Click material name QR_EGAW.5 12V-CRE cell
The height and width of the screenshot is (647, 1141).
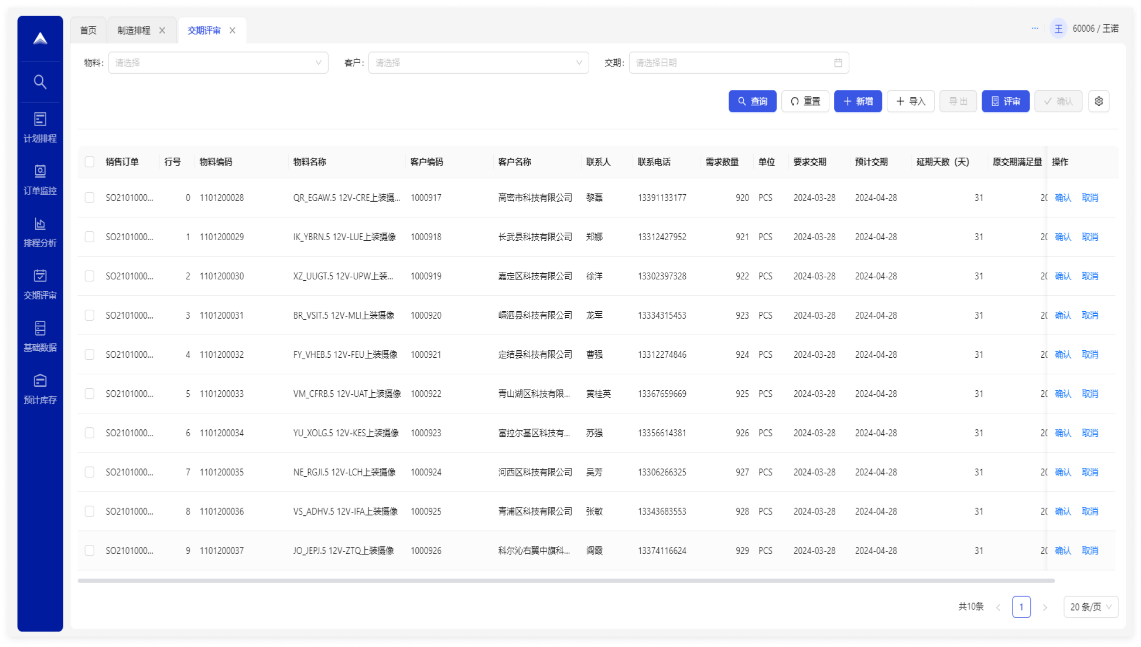tap(346, 197)
